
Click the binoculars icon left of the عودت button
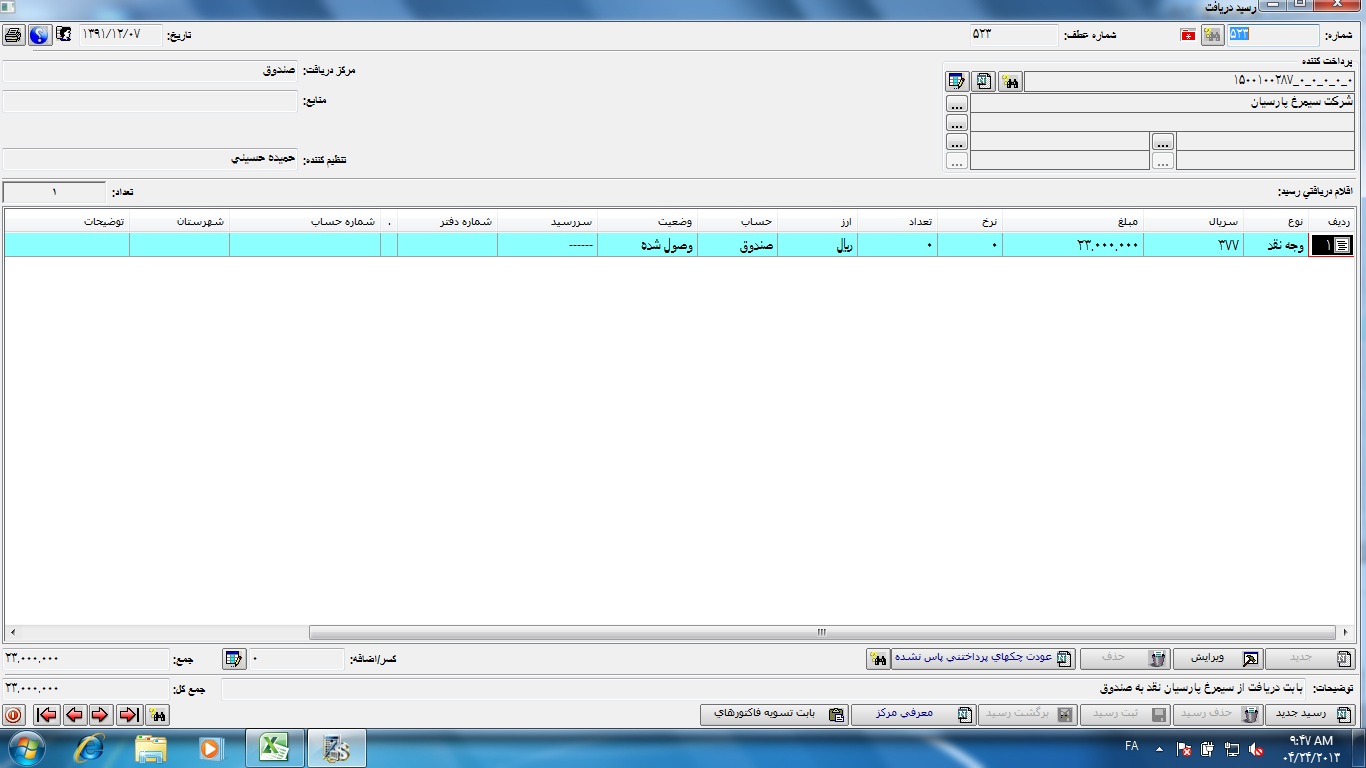878,659
